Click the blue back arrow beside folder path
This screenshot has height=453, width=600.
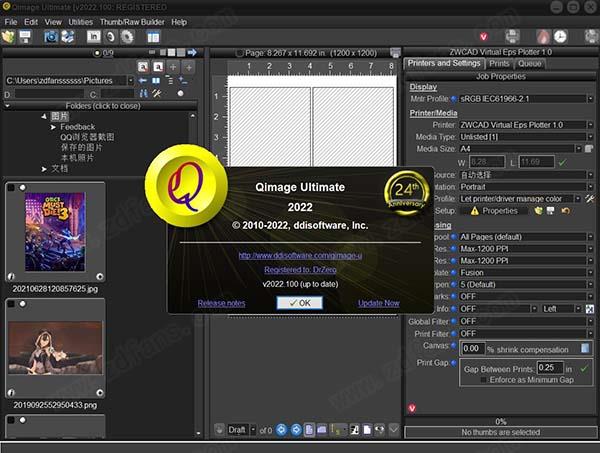pos(143,81)
